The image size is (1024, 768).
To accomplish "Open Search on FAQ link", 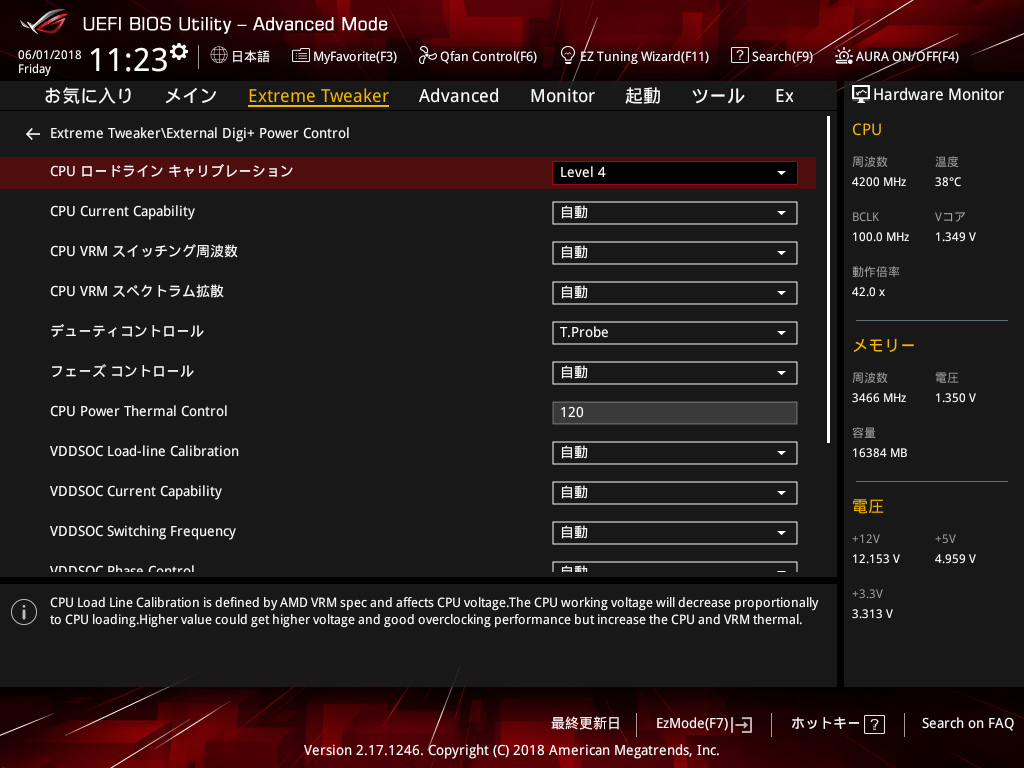I will tap(967, 724).
